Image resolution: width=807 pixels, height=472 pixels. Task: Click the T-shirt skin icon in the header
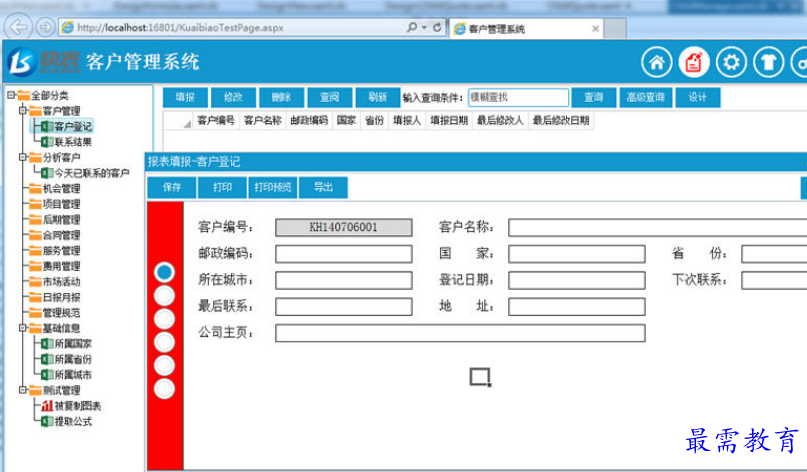click(x=769, y=63)
